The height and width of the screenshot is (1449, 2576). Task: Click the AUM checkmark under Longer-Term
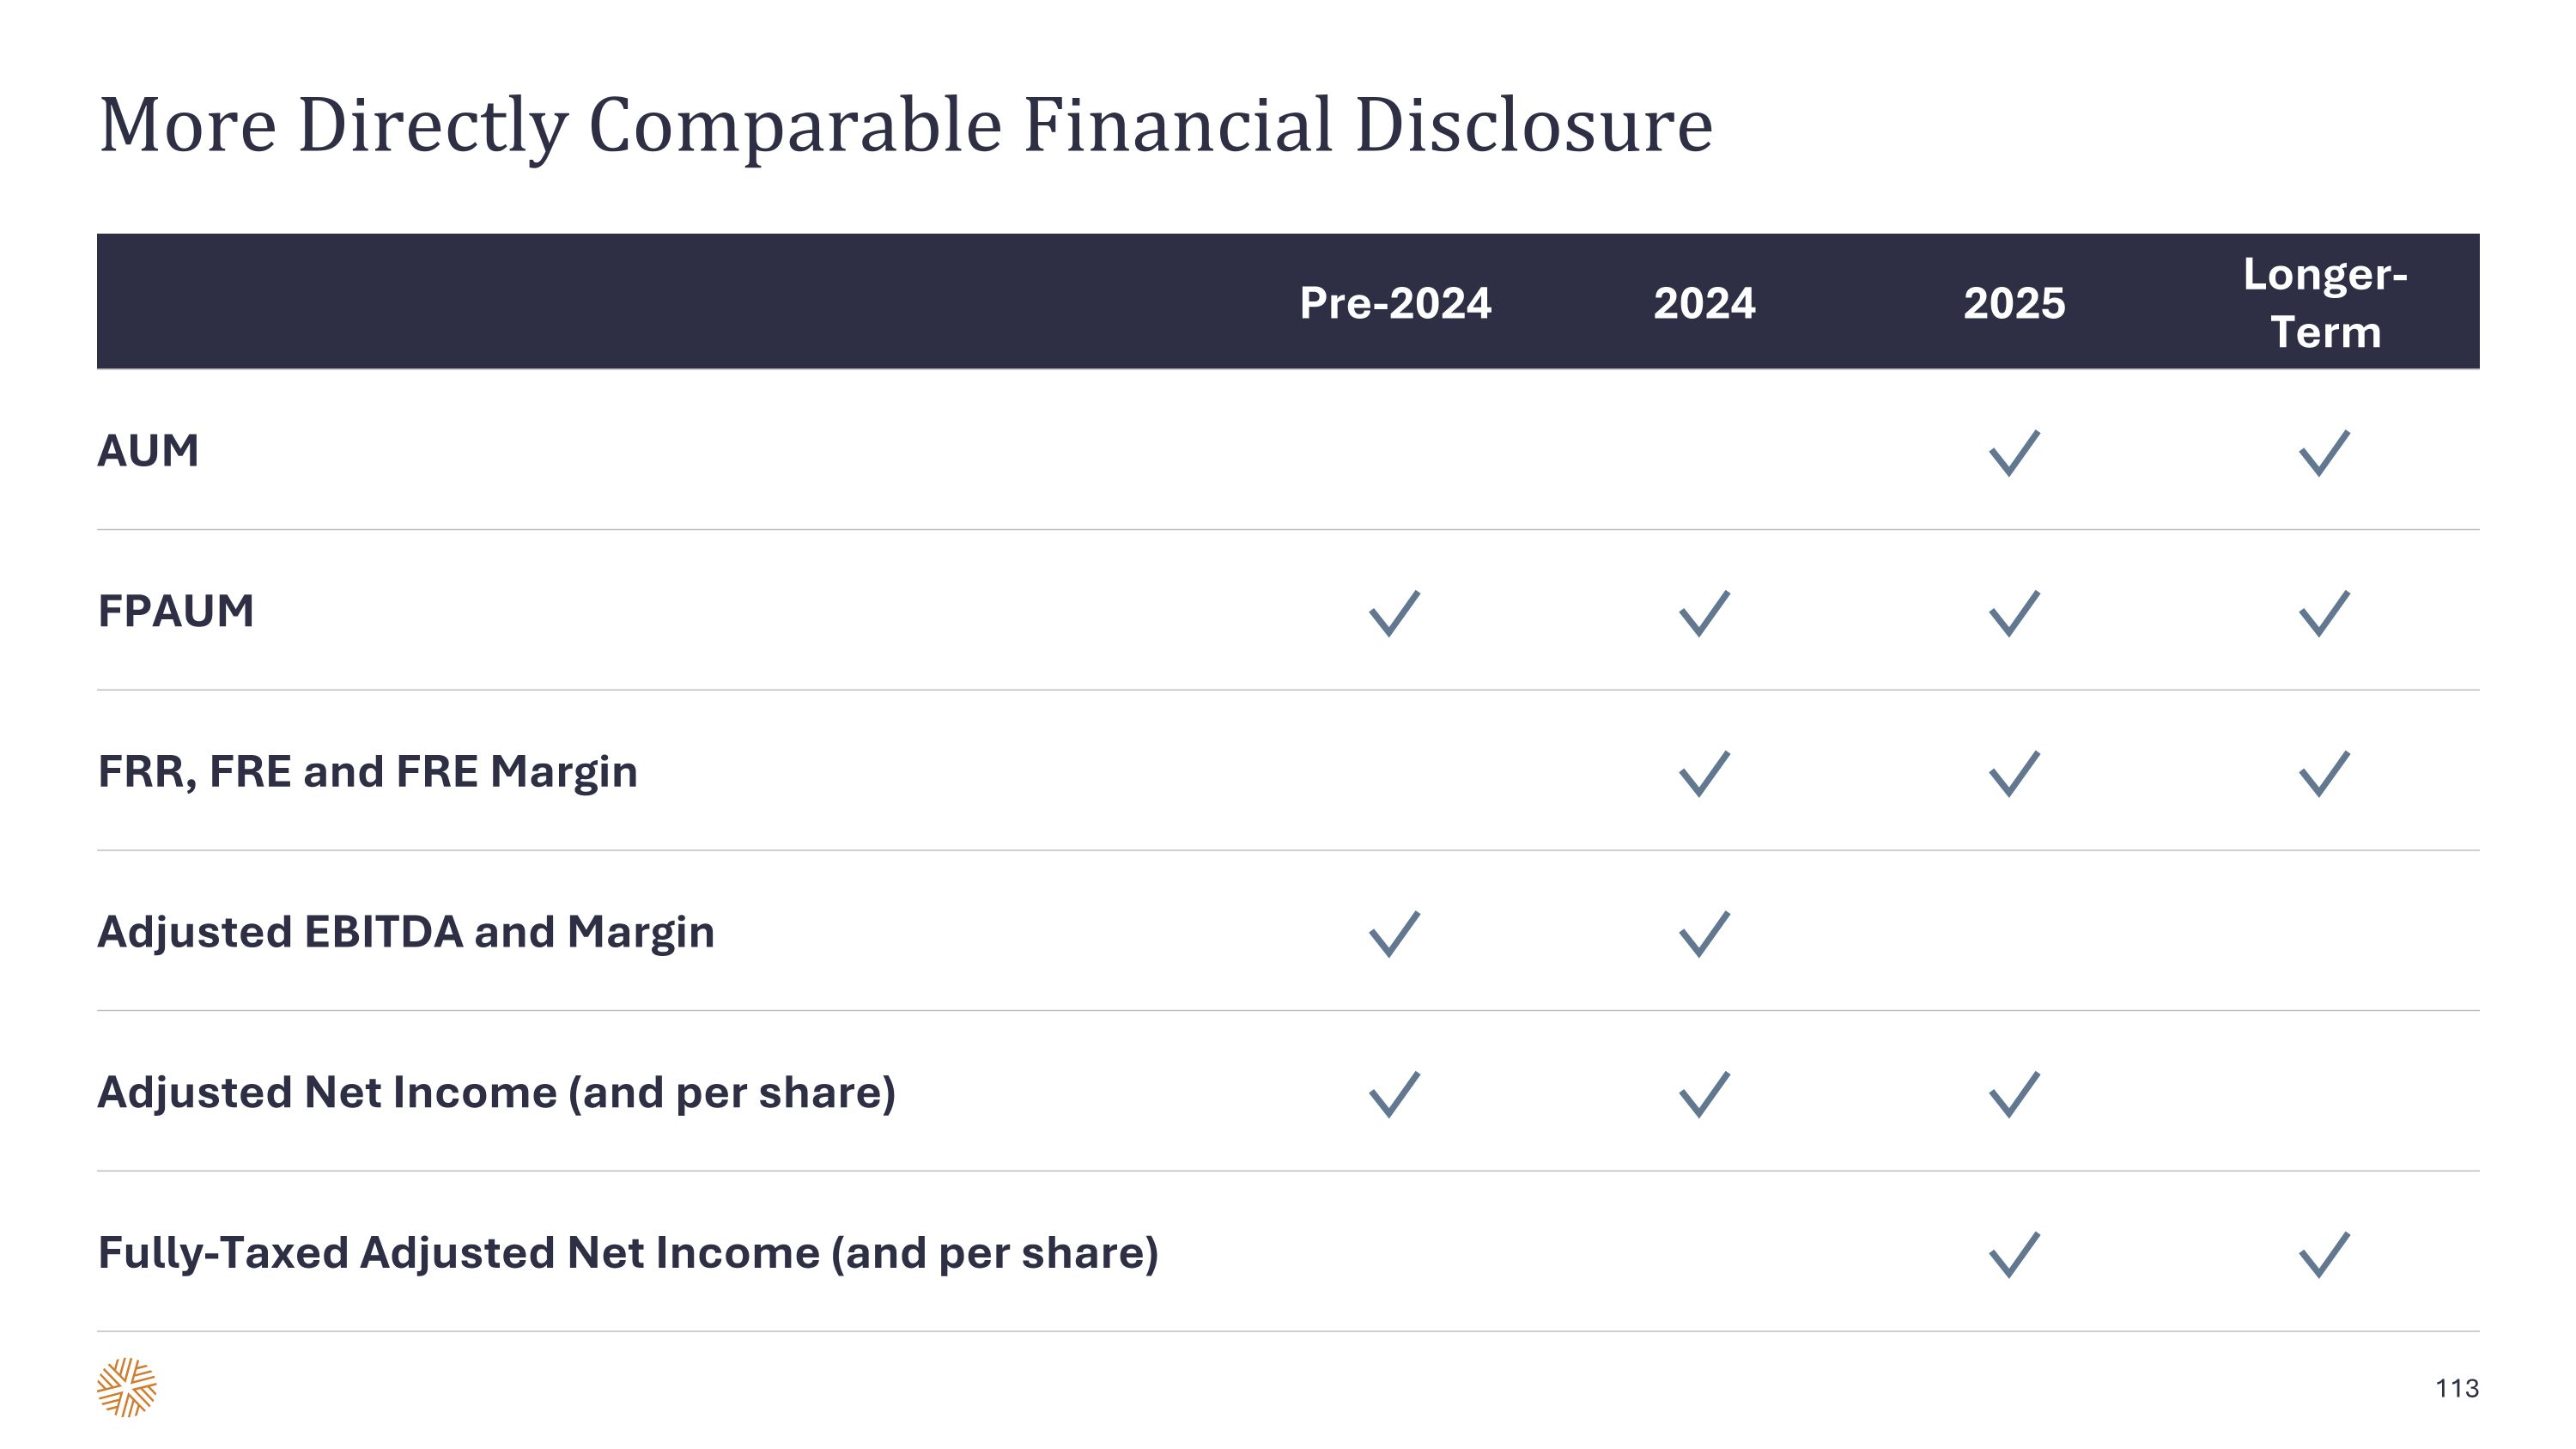tap(2324, 453)
